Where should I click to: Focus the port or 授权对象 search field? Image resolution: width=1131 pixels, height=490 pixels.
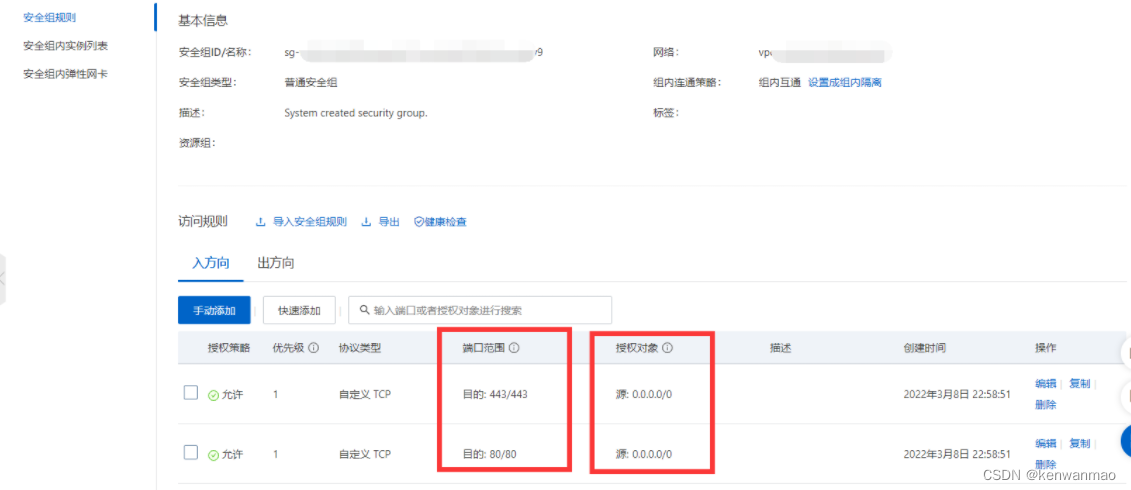(x=480, y=310)
